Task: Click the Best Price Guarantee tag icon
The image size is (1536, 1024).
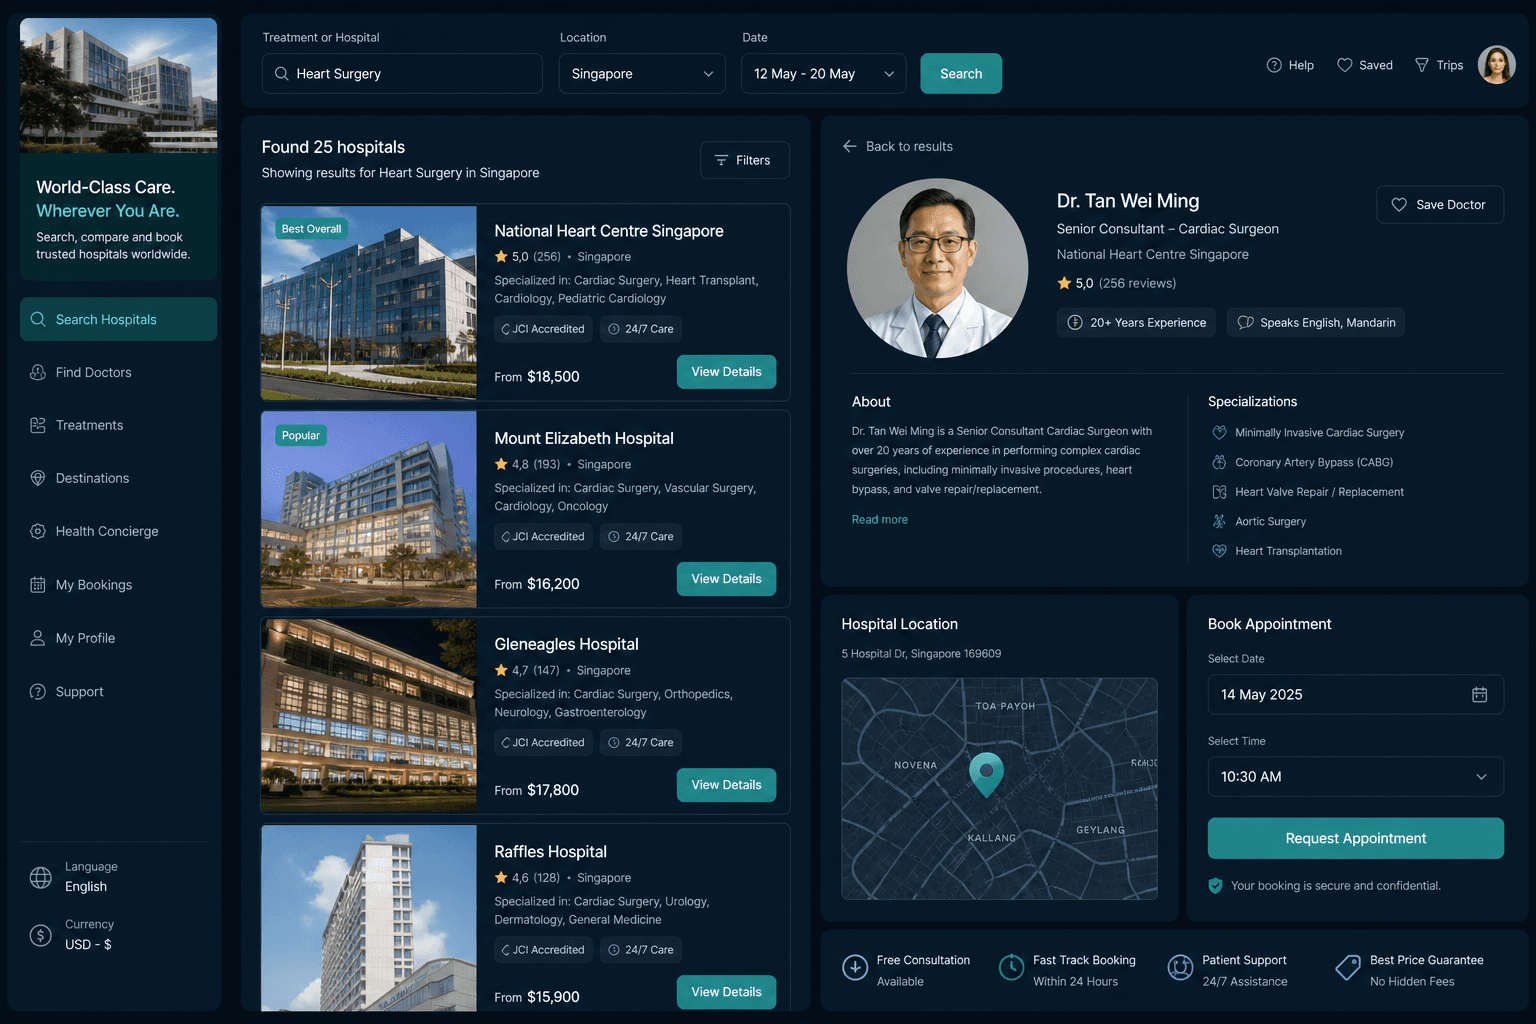Action: pos(1348,968)
